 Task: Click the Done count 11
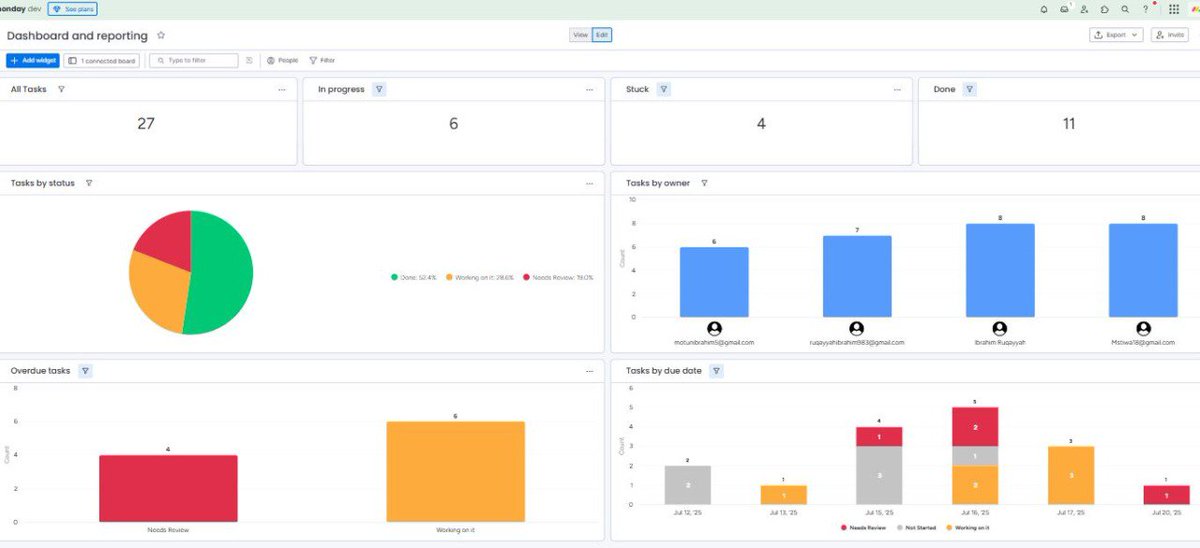pos(1069,124)
